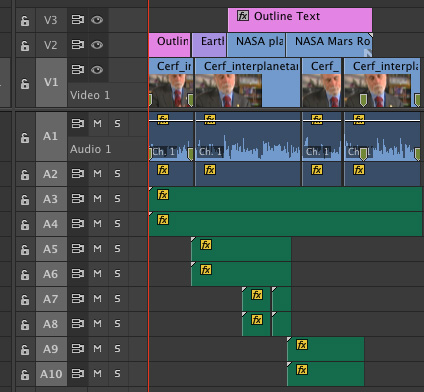
Task: Select the pink Outlin clip on V2
Action: pyautogui.click(x=169, y=45)
